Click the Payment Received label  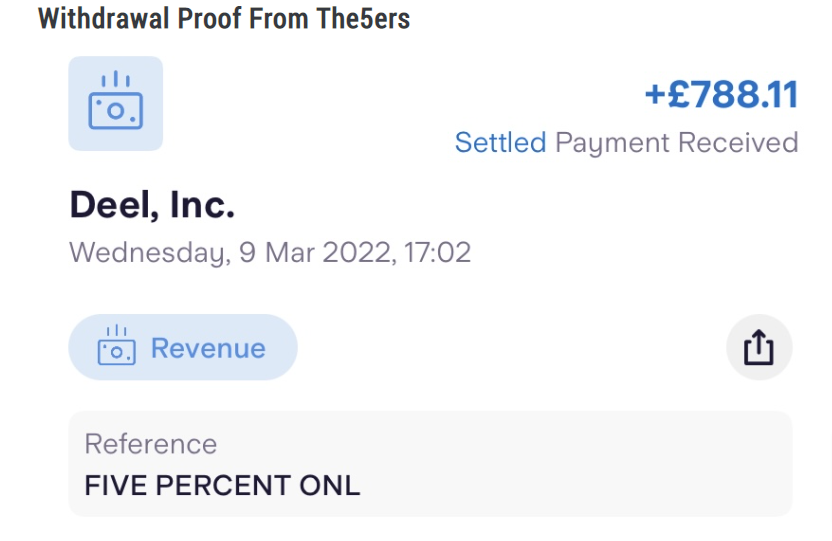(677, 143)
